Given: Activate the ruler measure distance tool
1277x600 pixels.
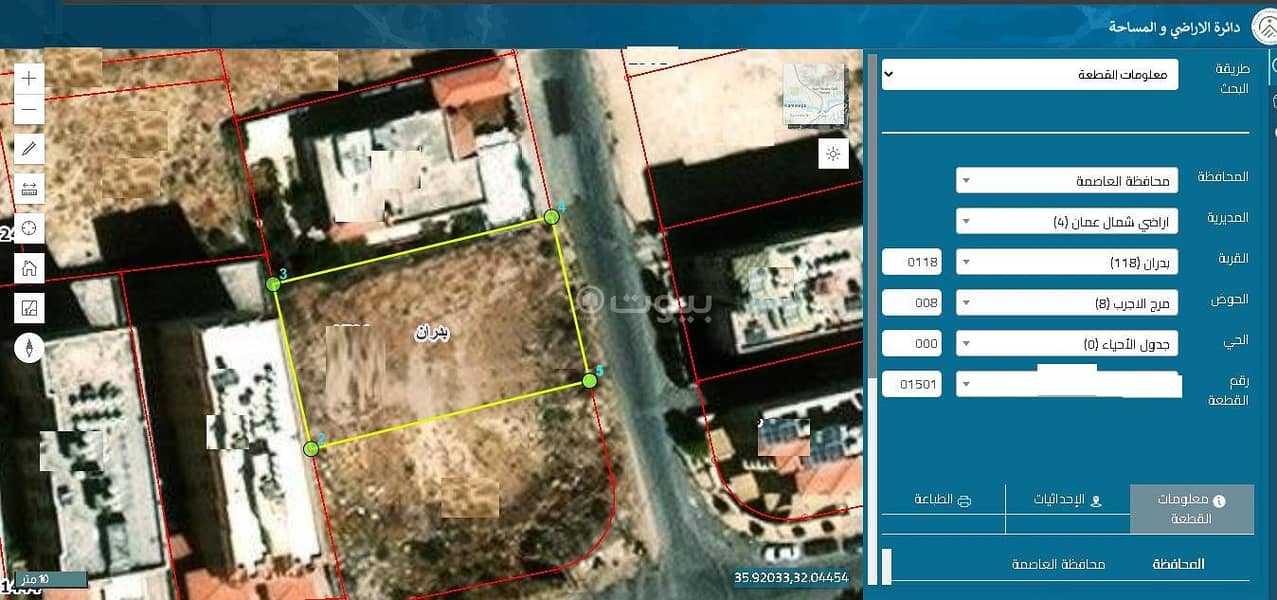Looking at the screenshot, I should click(x=29, y=188).
